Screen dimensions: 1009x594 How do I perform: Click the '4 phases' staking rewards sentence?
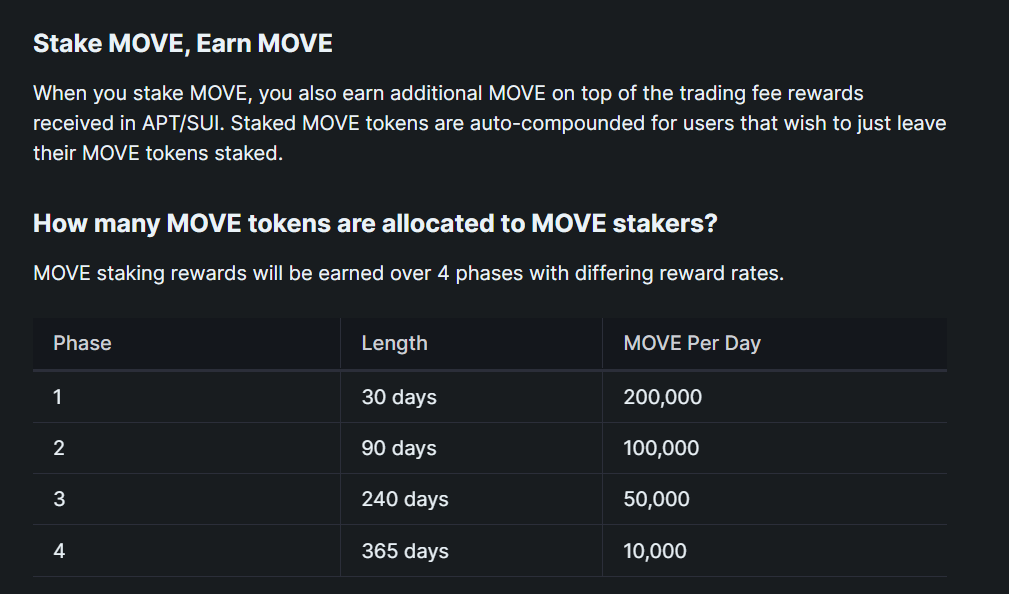tap(409, 274)
